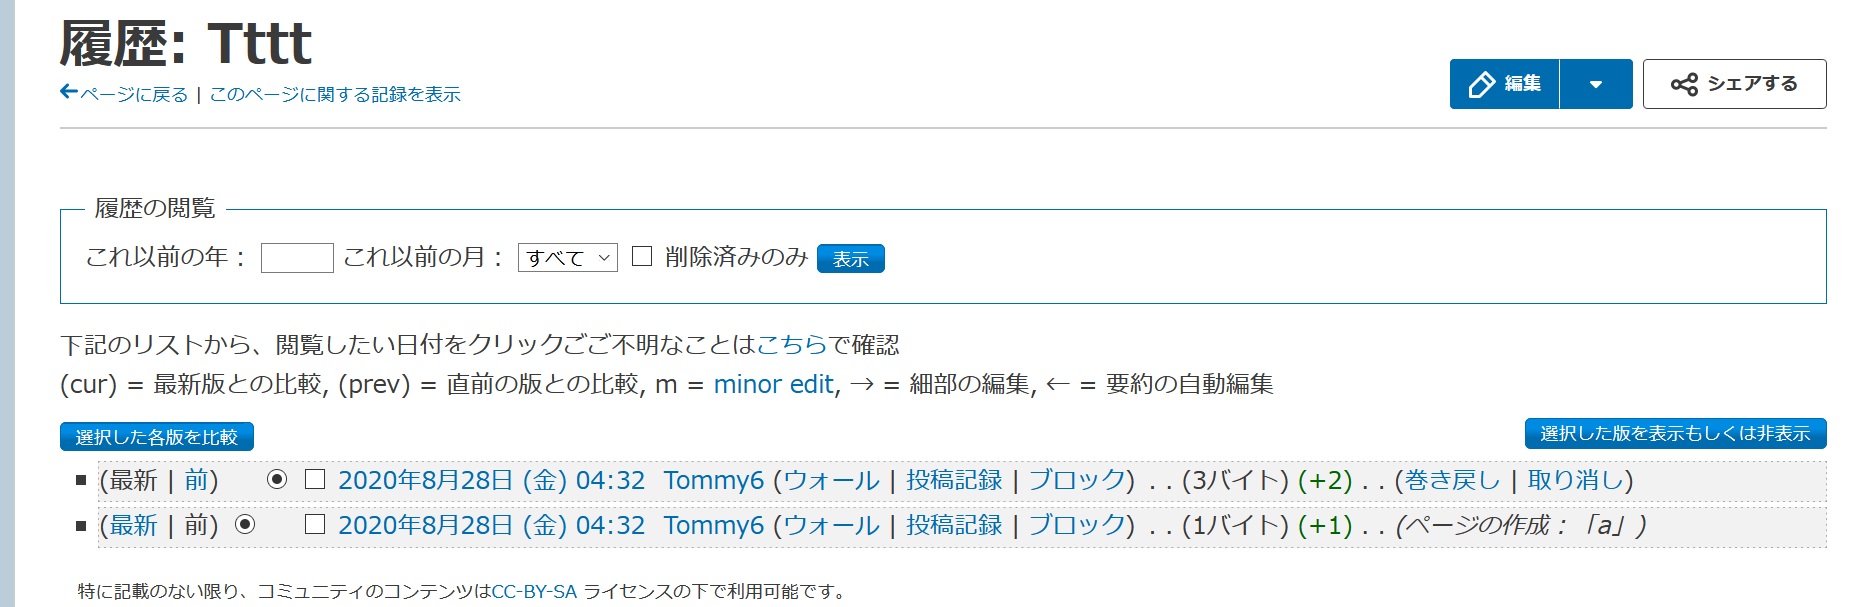Select the second revision's radio button
Image resolution: width=1868 pixels, height=607 pixels.
245,525
